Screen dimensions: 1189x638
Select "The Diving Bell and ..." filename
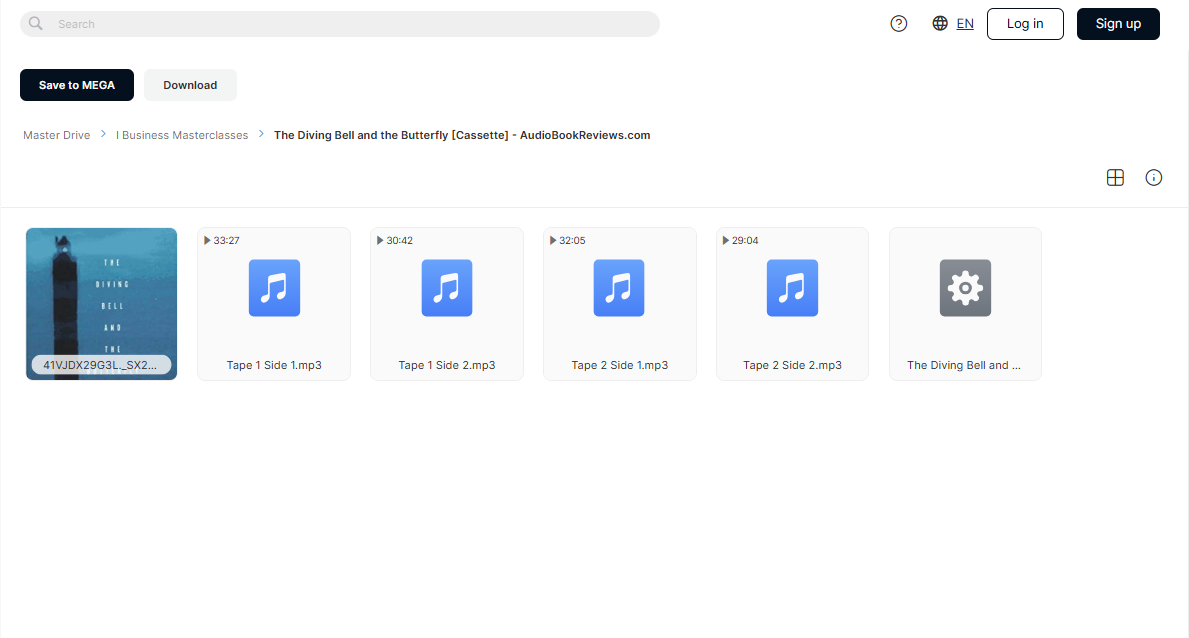tap(965, 365)
